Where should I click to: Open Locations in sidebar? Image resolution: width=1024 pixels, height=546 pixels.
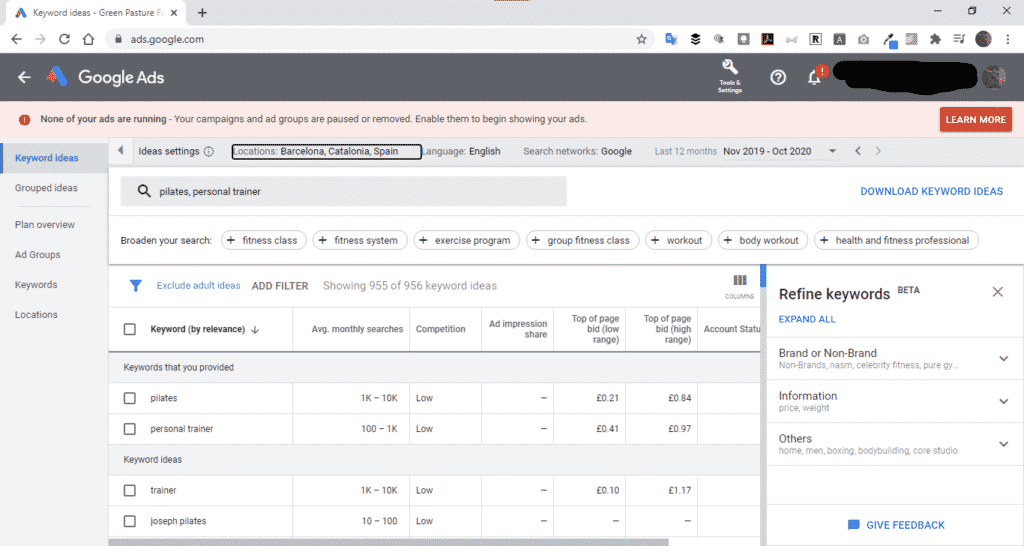[x=36, y=315]
